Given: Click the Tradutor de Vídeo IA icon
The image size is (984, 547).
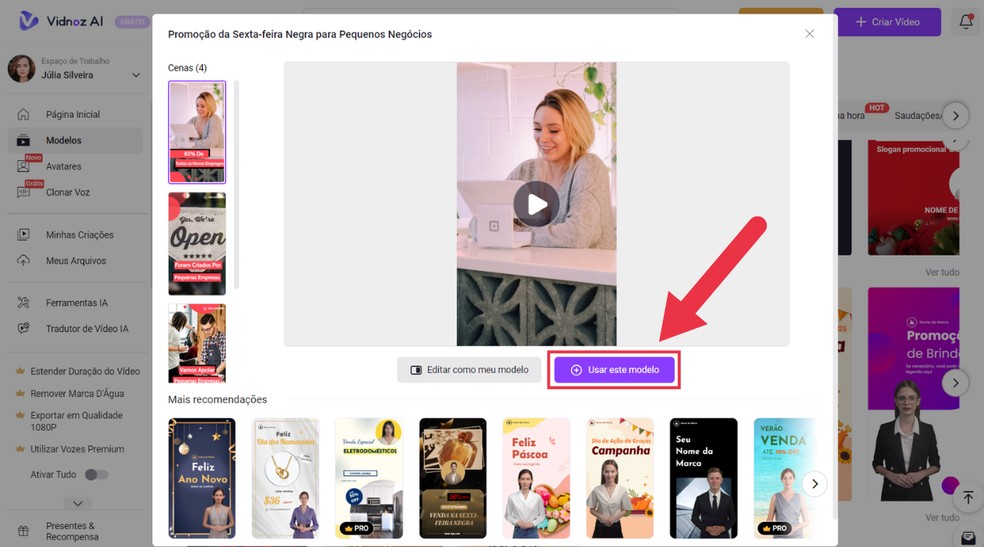Looking at the screenshot, I should click(23, 328).
